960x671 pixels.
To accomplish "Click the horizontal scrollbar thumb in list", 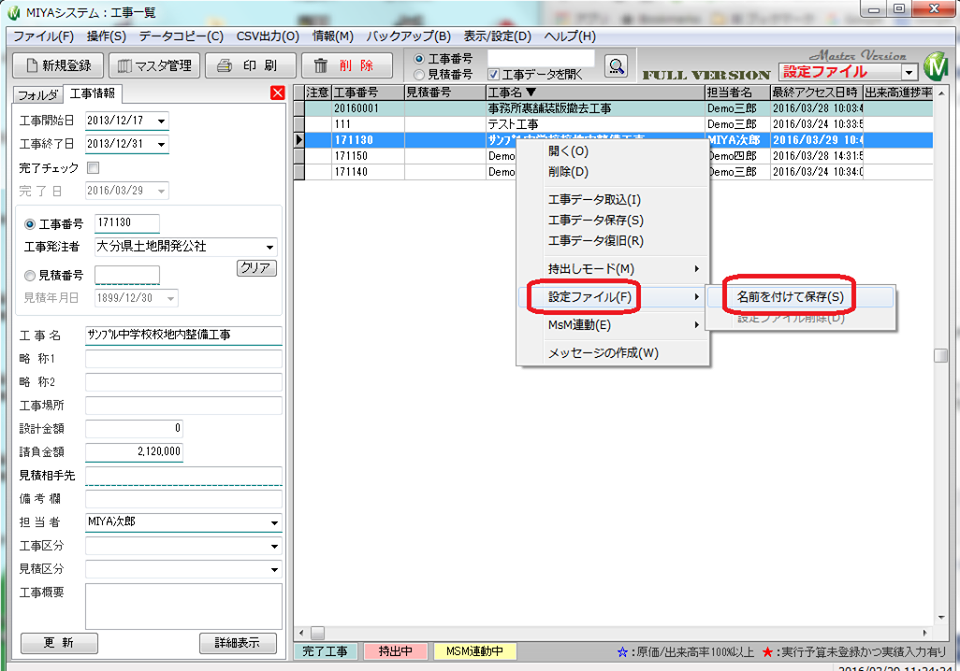I will click(x=317, y=632).
